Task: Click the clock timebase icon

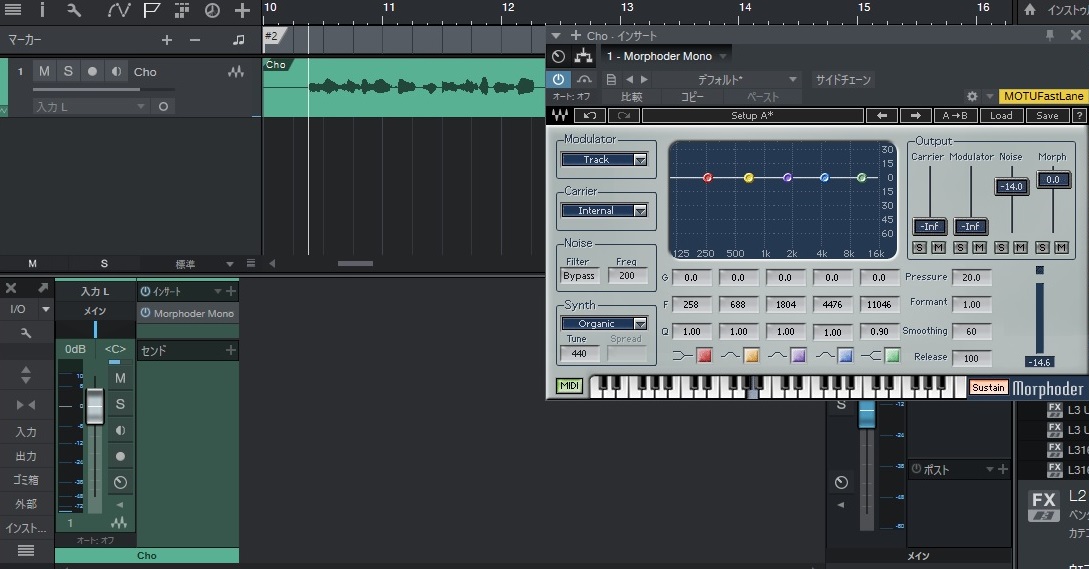Action: [x=212, y=10]
